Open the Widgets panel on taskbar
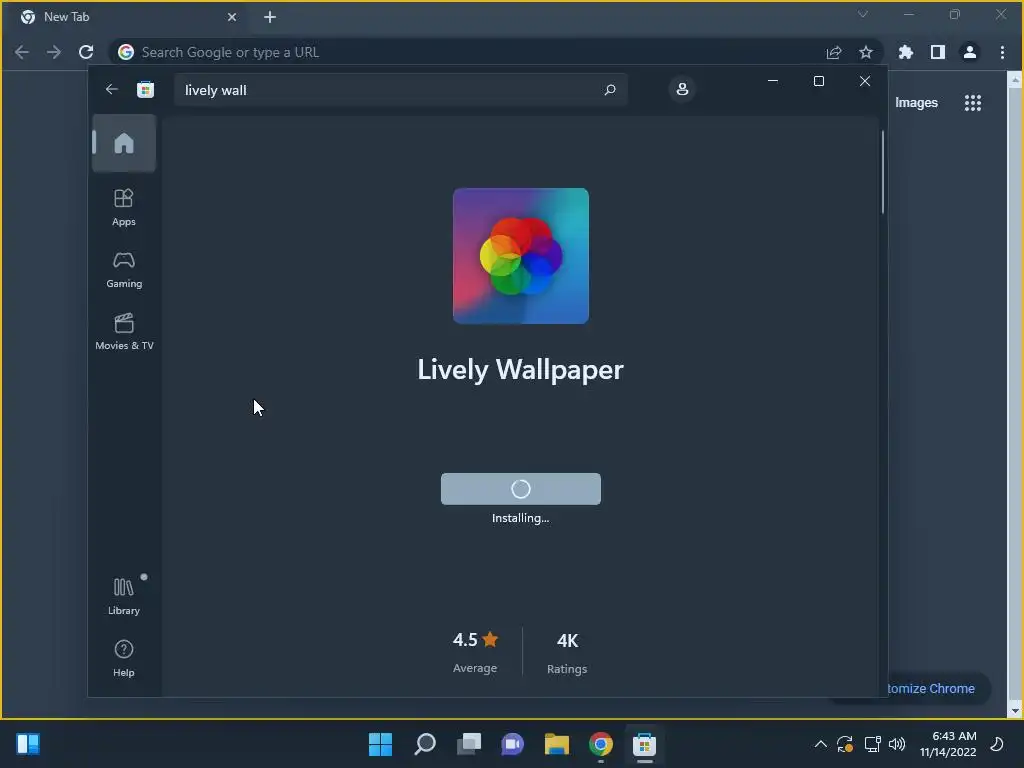 (28, 744)
